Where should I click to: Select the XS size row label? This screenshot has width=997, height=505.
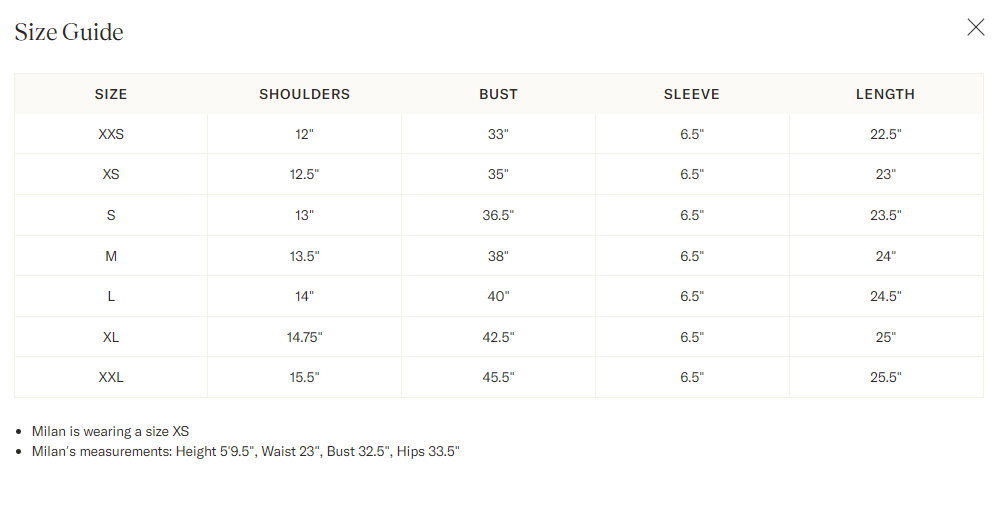111,174
